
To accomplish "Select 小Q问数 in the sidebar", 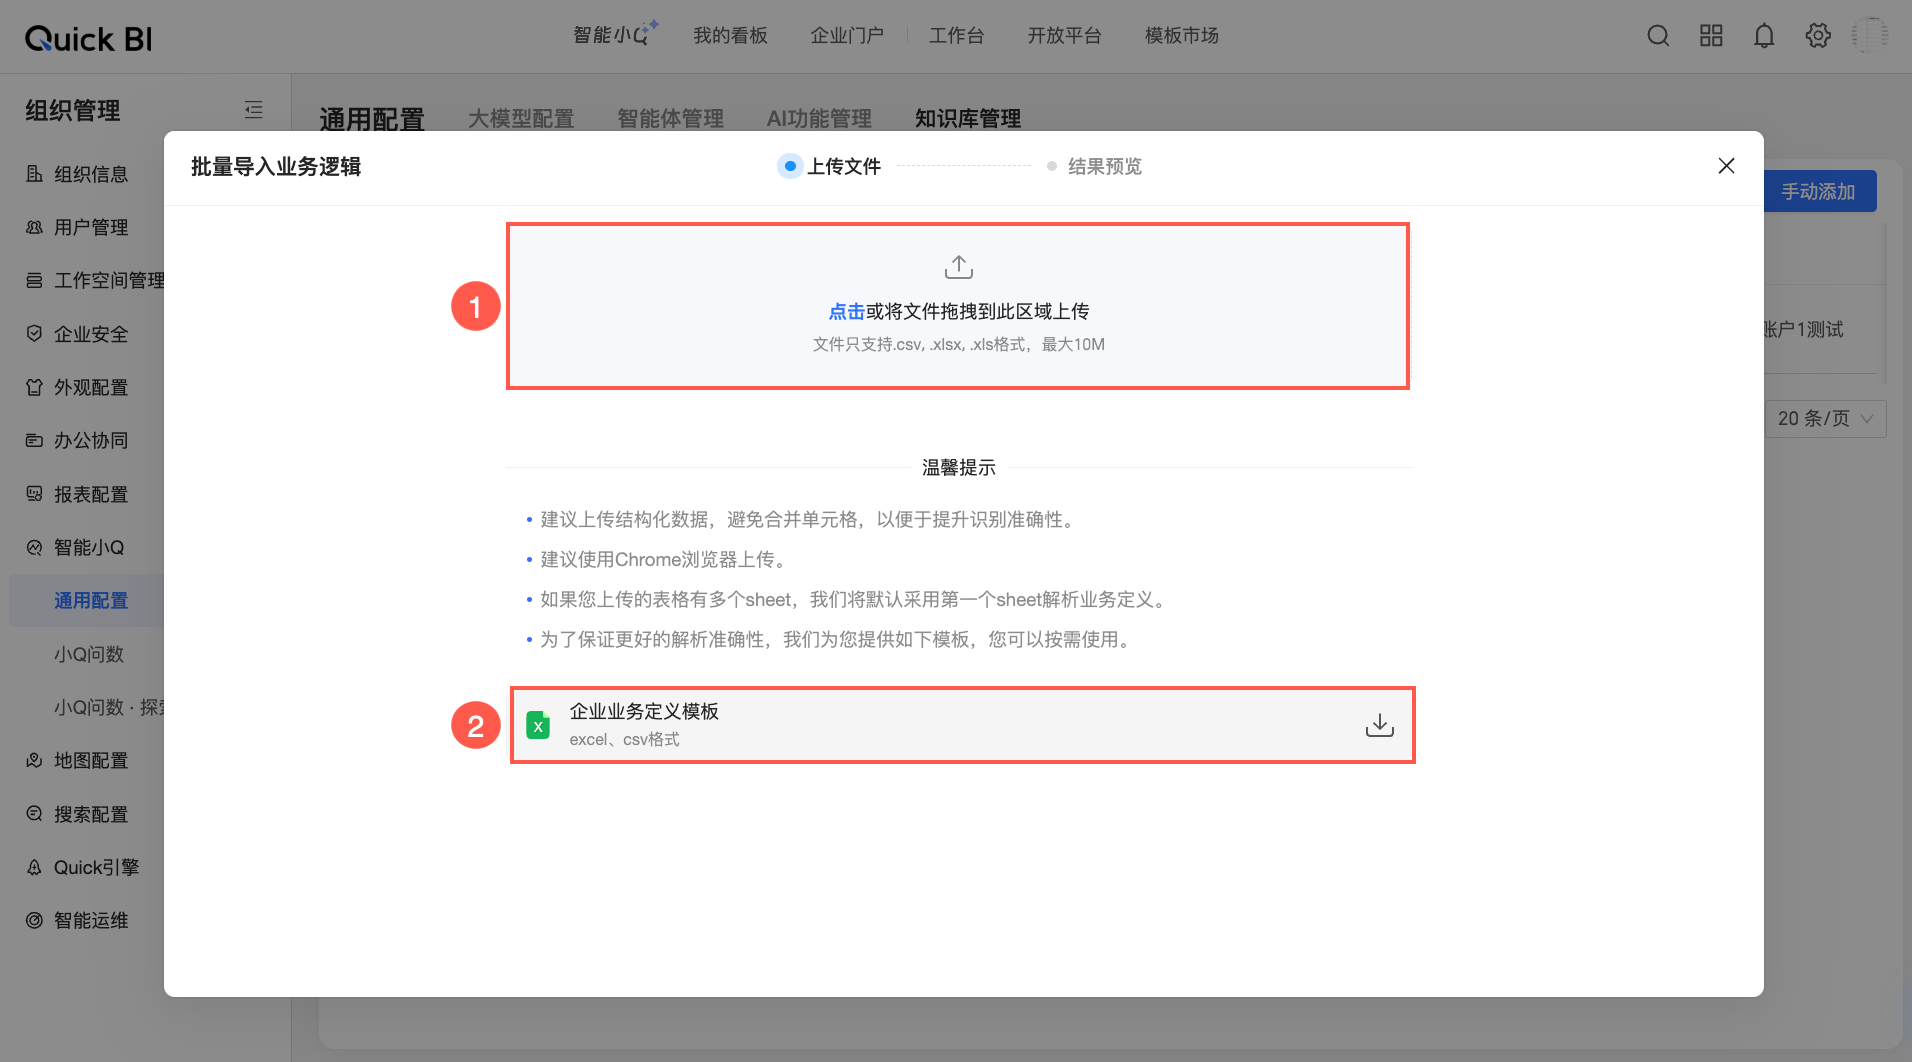I will tap(89, 654).
